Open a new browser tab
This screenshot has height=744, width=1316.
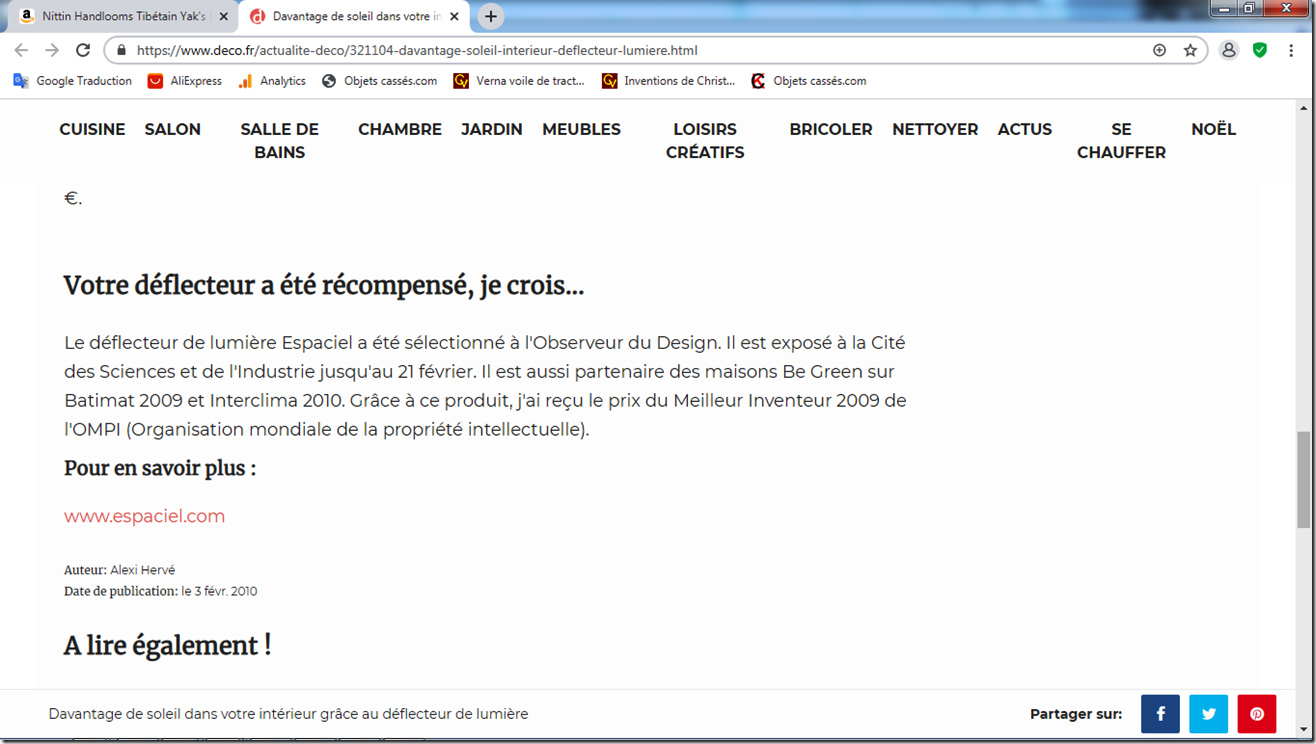coord(490,16)
